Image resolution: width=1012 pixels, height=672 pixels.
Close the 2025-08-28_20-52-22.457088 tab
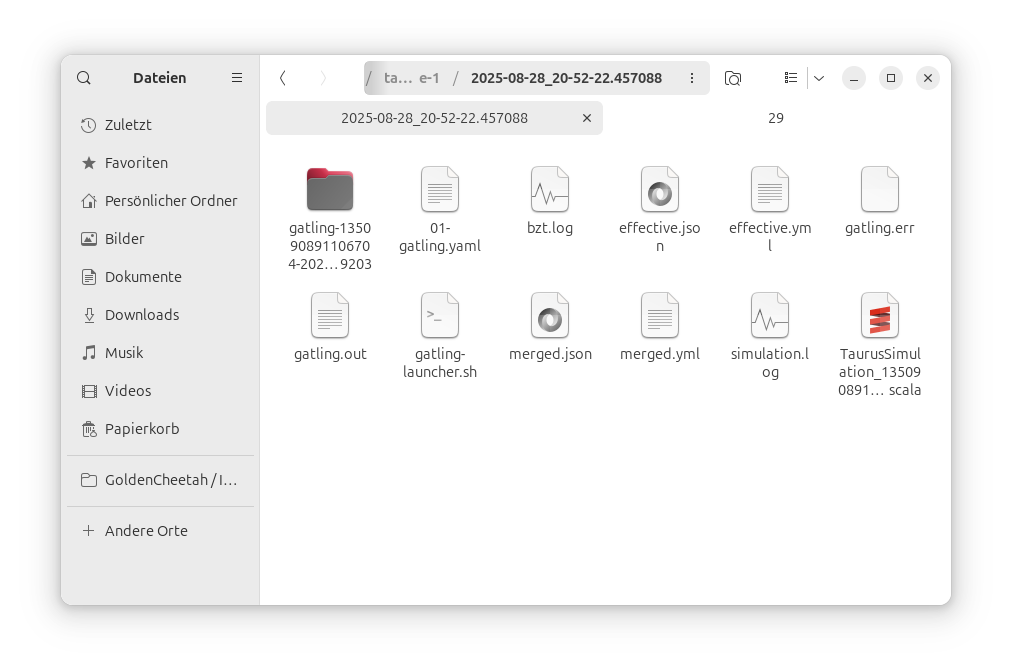587,118
